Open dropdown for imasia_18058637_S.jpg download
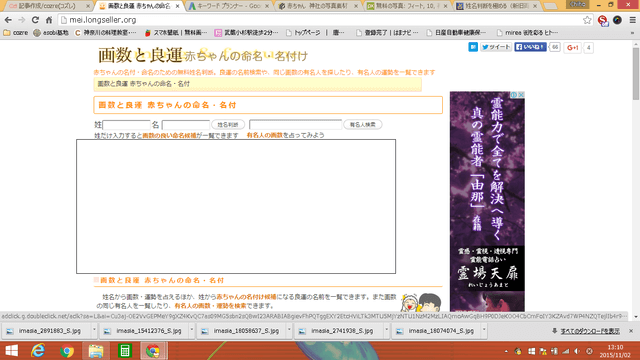 289,330
